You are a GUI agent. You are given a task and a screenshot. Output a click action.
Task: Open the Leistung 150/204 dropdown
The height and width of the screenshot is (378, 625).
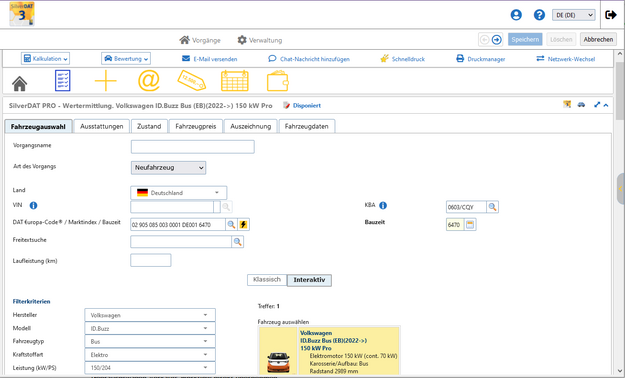pyautogui.click(x=150, y=368)
